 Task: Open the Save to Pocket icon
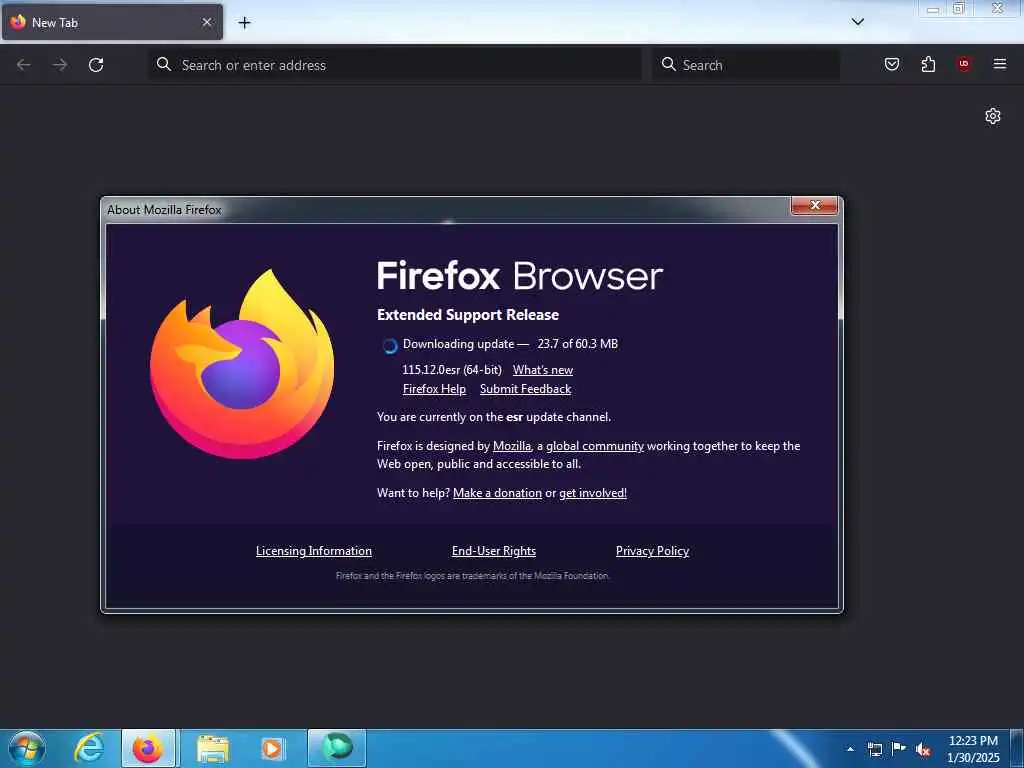tap(892, 64)
